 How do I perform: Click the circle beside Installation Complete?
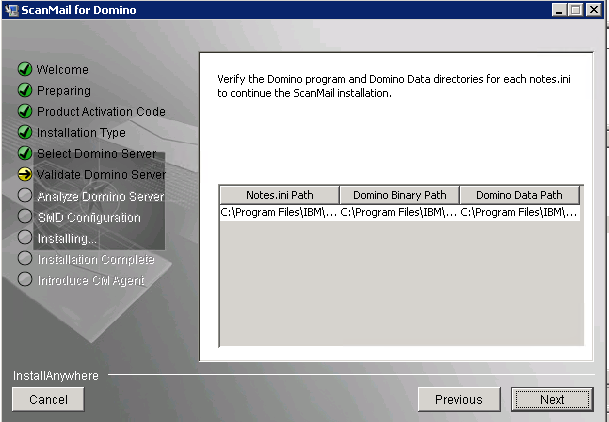pyautogui.click(x=25, y=259)
